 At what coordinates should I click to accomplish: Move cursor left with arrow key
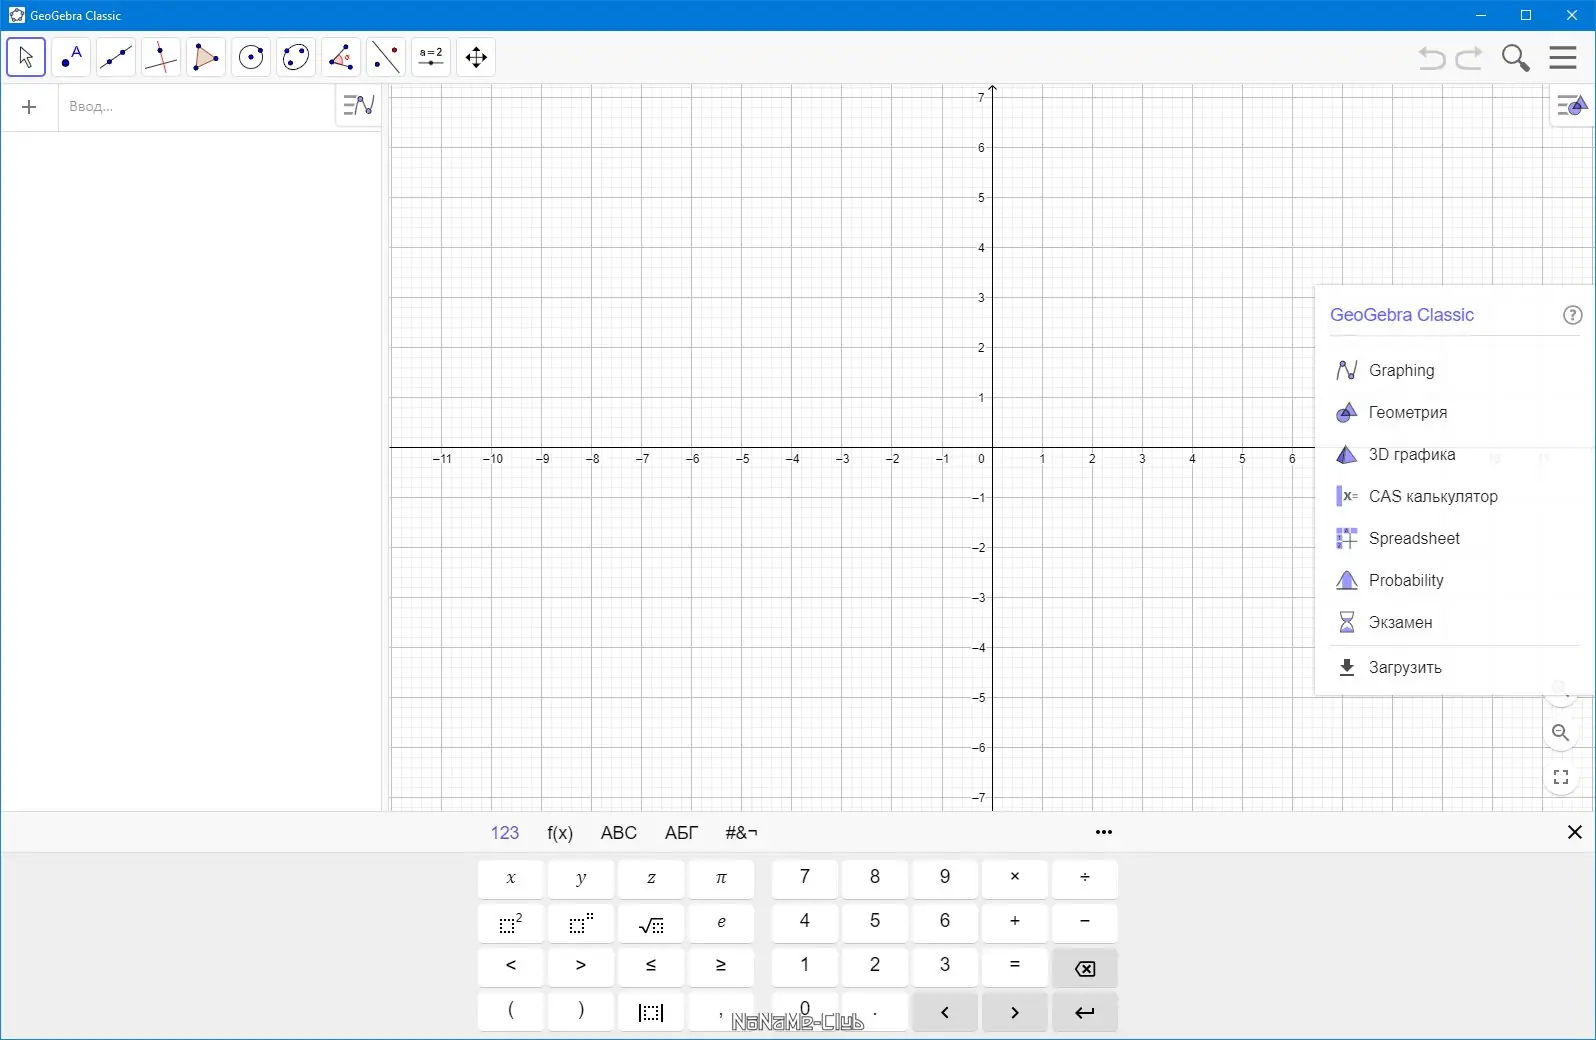click(x=945, y=1012)
